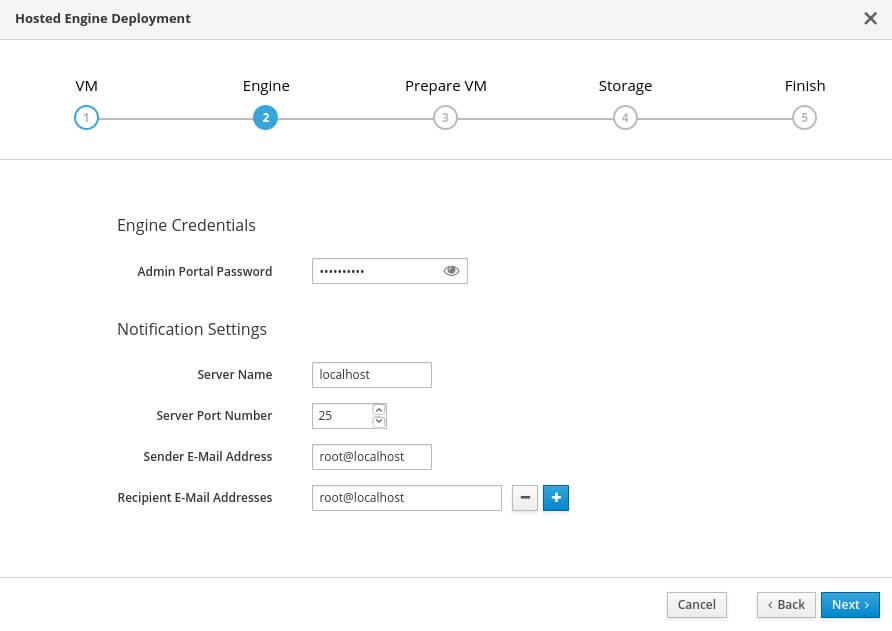Click the step 1 VM circle
This screenshot has height=631, width=892.
[86, 118]
